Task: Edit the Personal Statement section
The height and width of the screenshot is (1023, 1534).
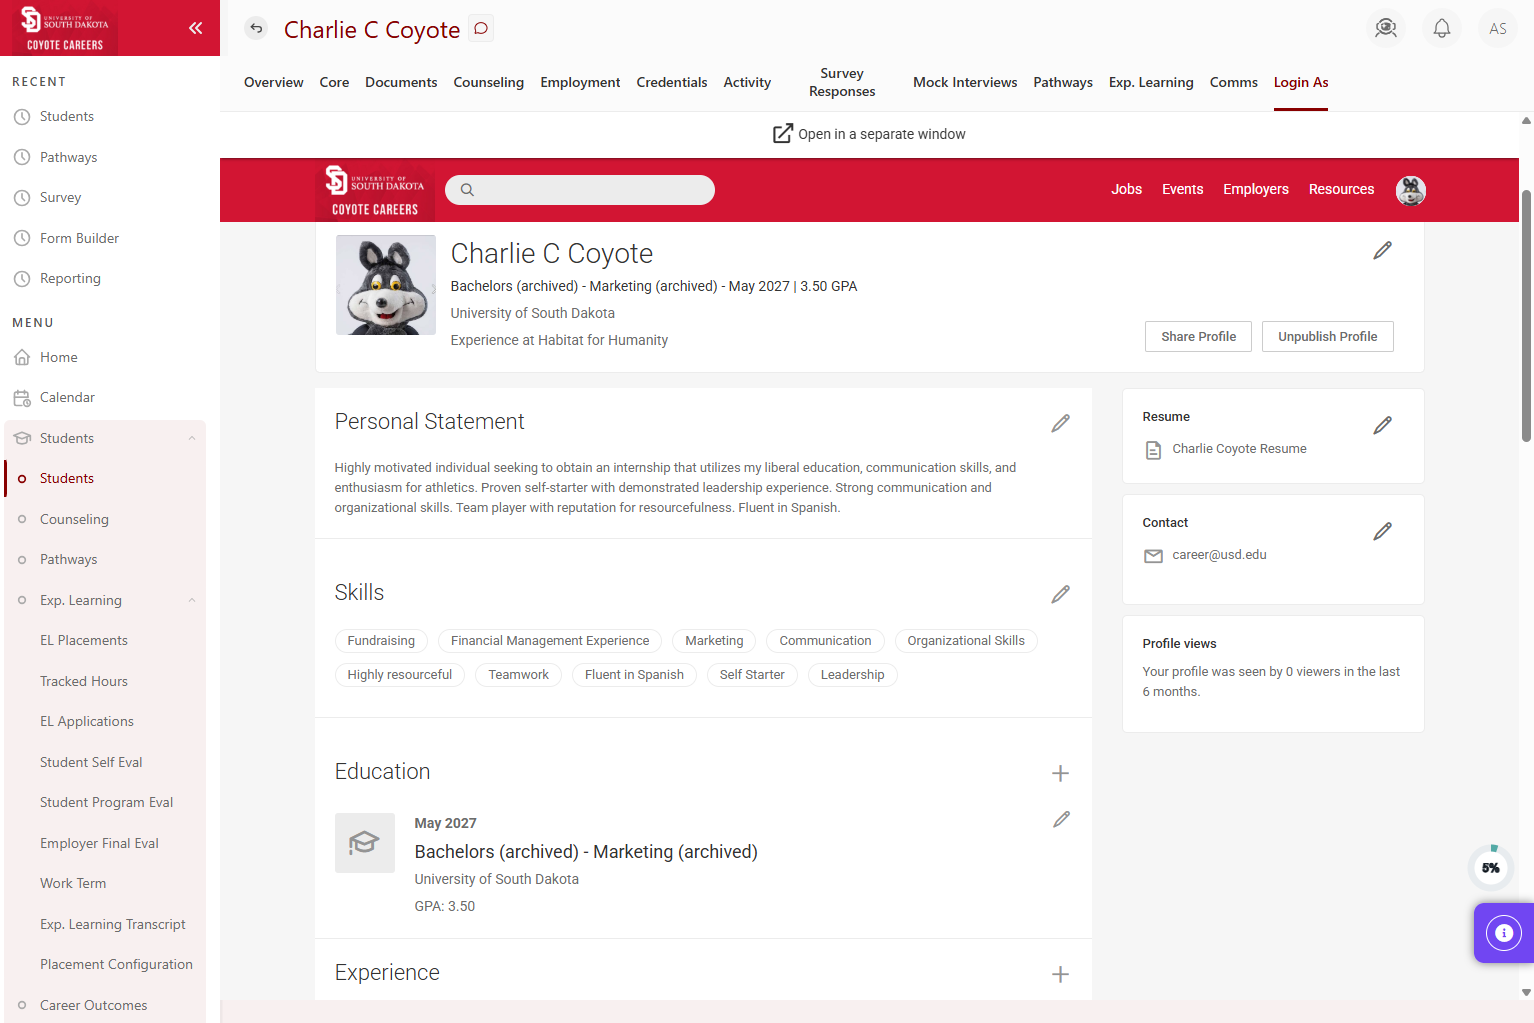Action: pos(1061,424)
